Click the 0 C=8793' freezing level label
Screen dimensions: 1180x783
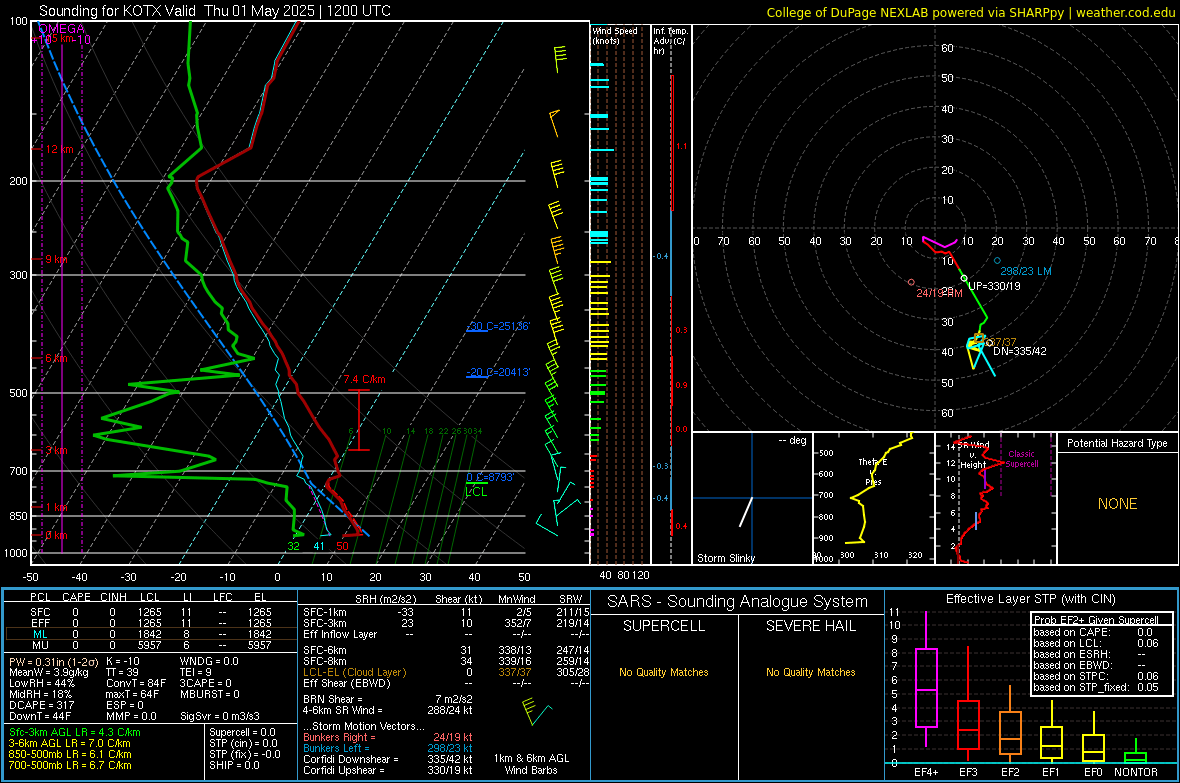pyautogui.click(x=490, y=477)
